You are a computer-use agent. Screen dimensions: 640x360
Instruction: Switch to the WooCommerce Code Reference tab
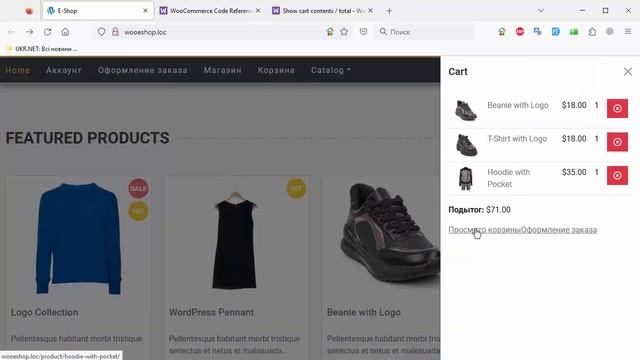pyautogui.click(x=210, y=11)
